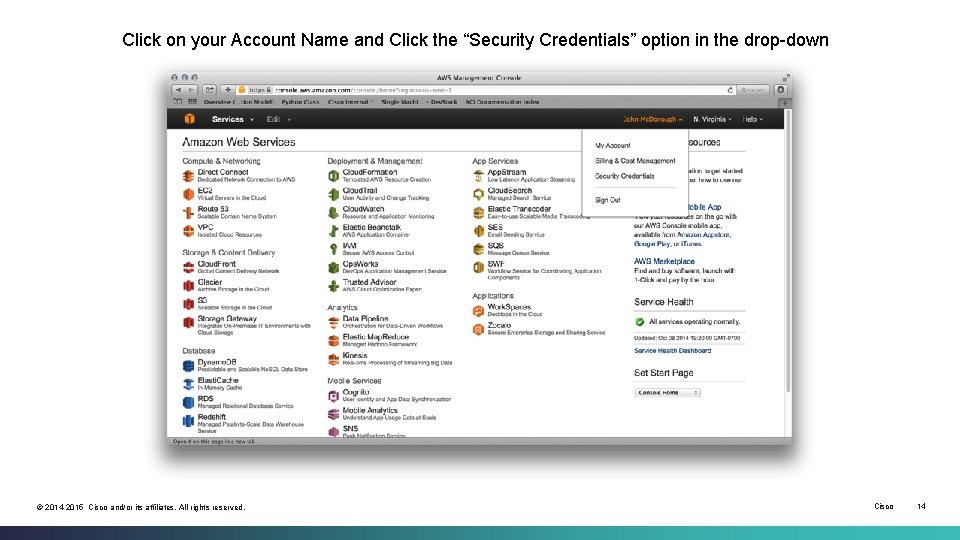The width and height of the screenshot is (960, 540).
Task: Open Cognito service icon
Action: [x=334, y=396]
